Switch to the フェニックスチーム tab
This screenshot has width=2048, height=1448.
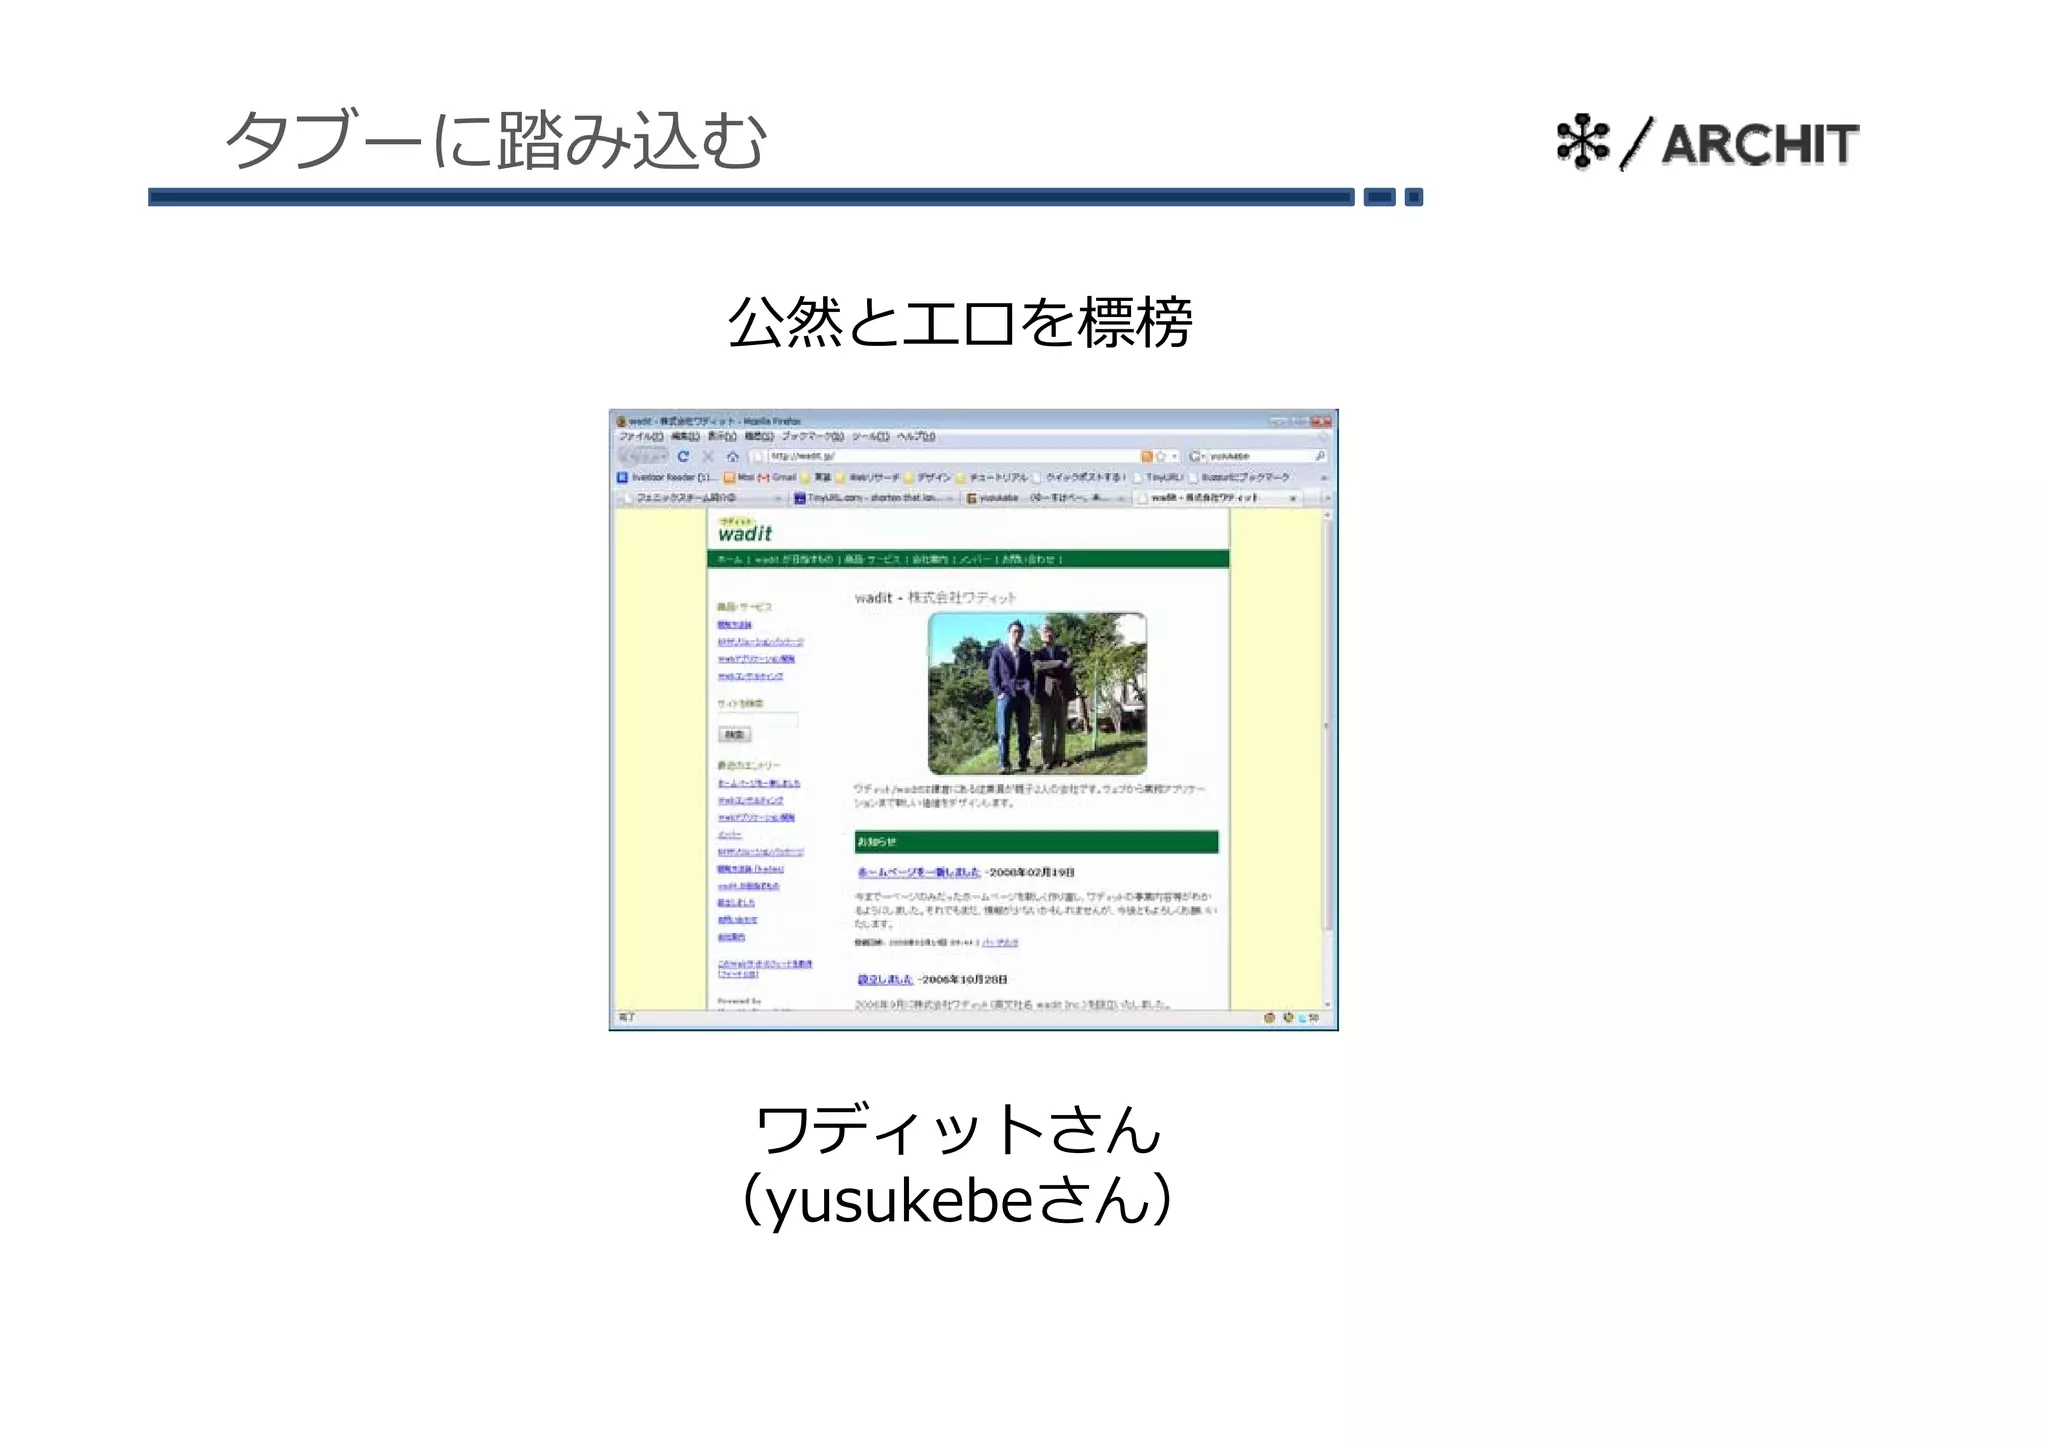pos(703,497)
